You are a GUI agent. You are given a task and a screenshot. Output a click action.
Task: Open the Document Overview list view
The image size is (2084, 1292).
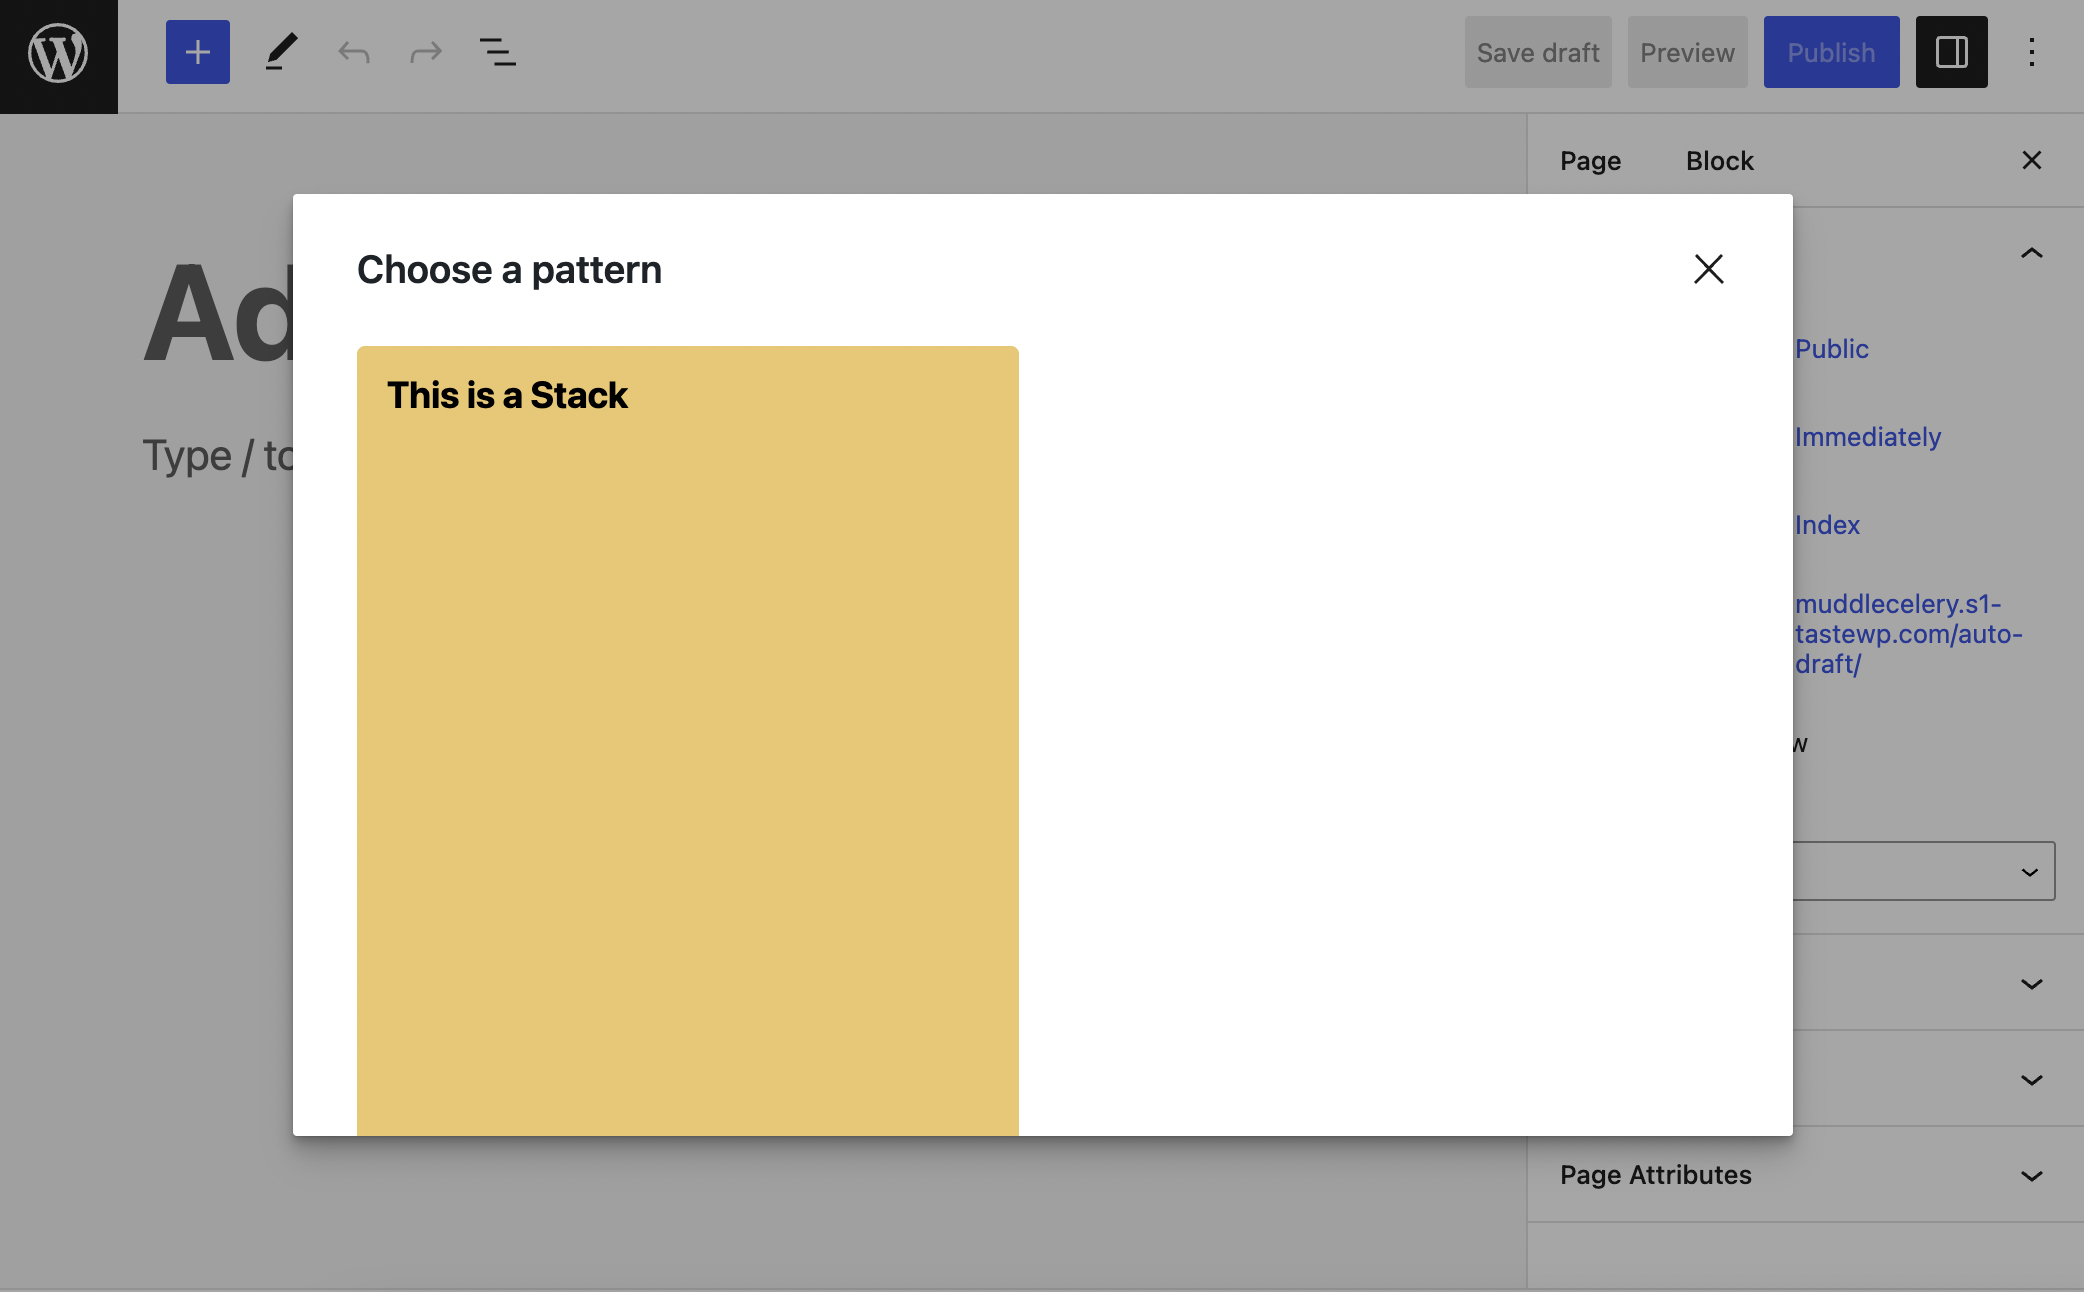click(498, 52)
